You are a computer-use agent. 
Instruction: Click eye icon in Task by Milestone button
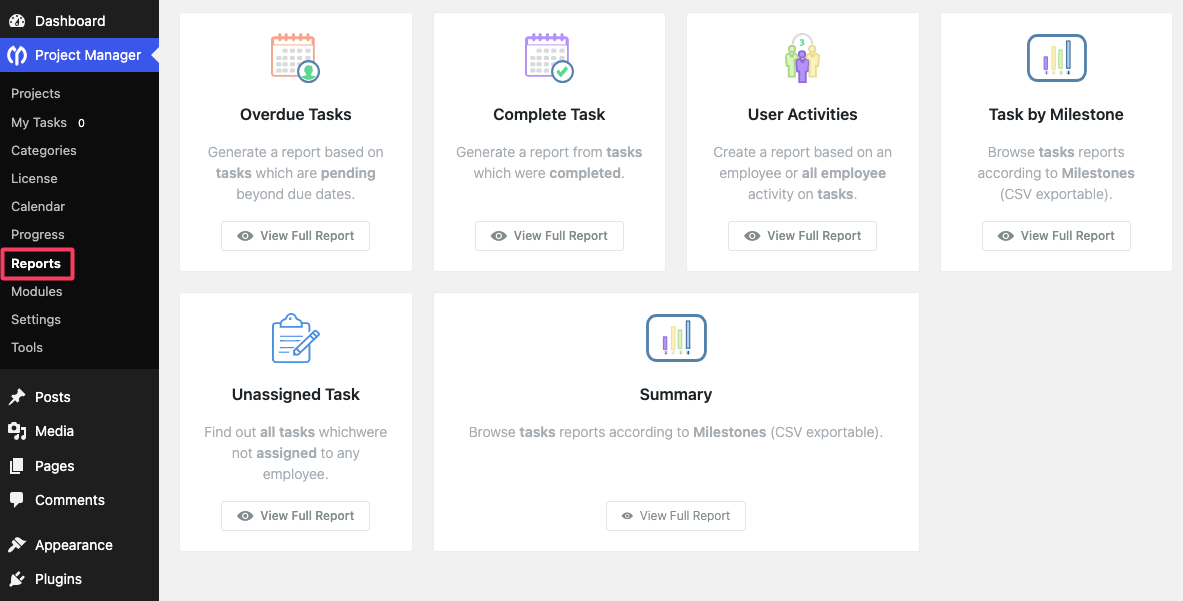coord(1006,236)
